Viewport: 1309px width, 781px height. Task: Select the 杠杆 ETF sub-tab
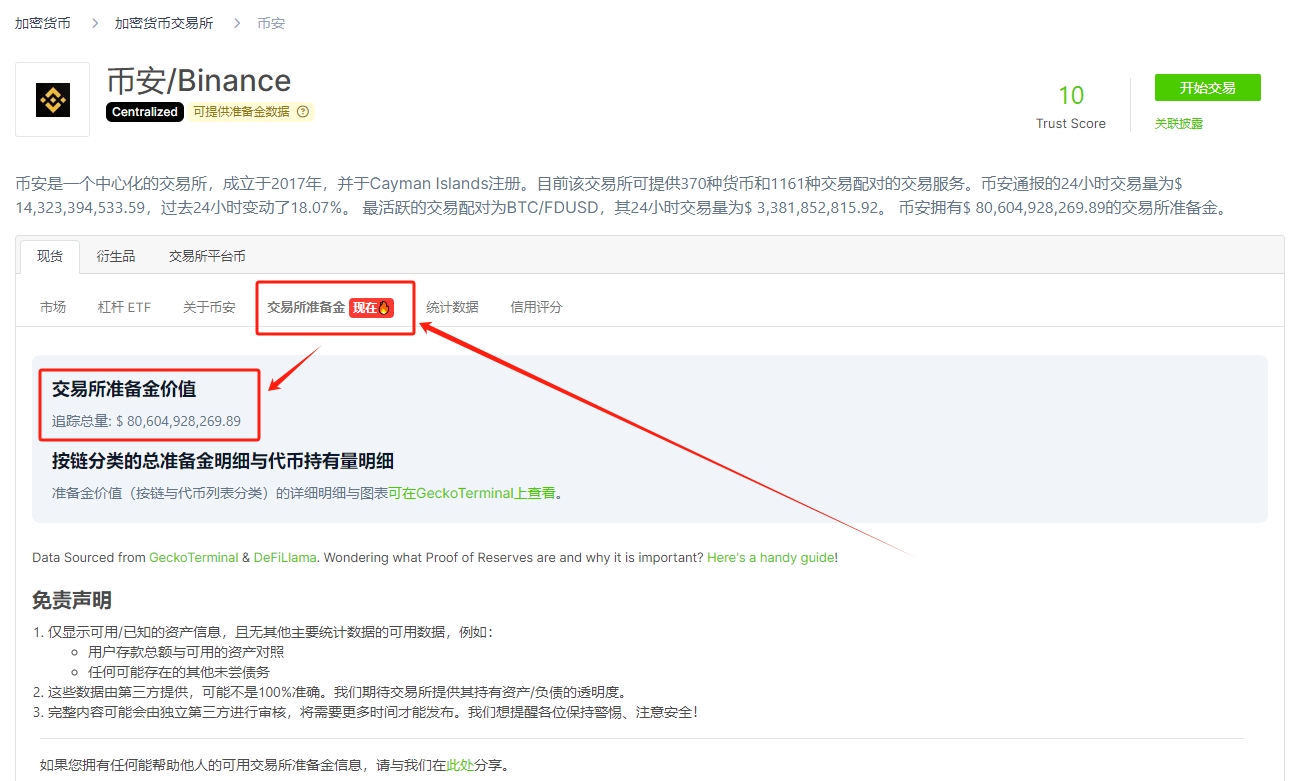tap(125, 307)
